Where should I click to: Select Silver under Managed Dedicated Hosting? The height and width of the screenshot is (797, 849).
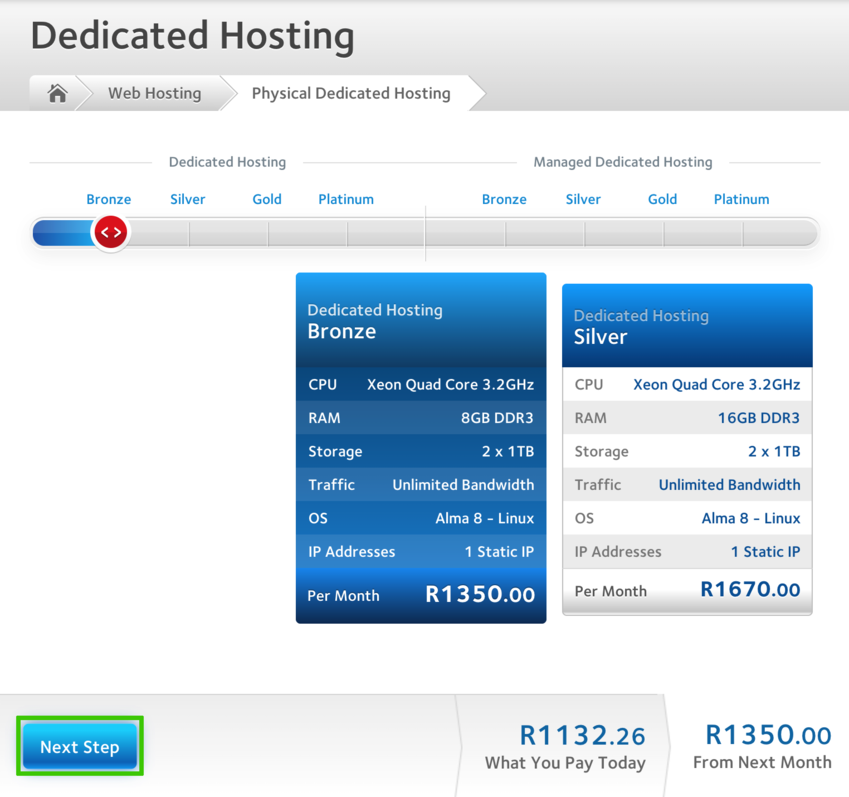[x=583, y=199]
